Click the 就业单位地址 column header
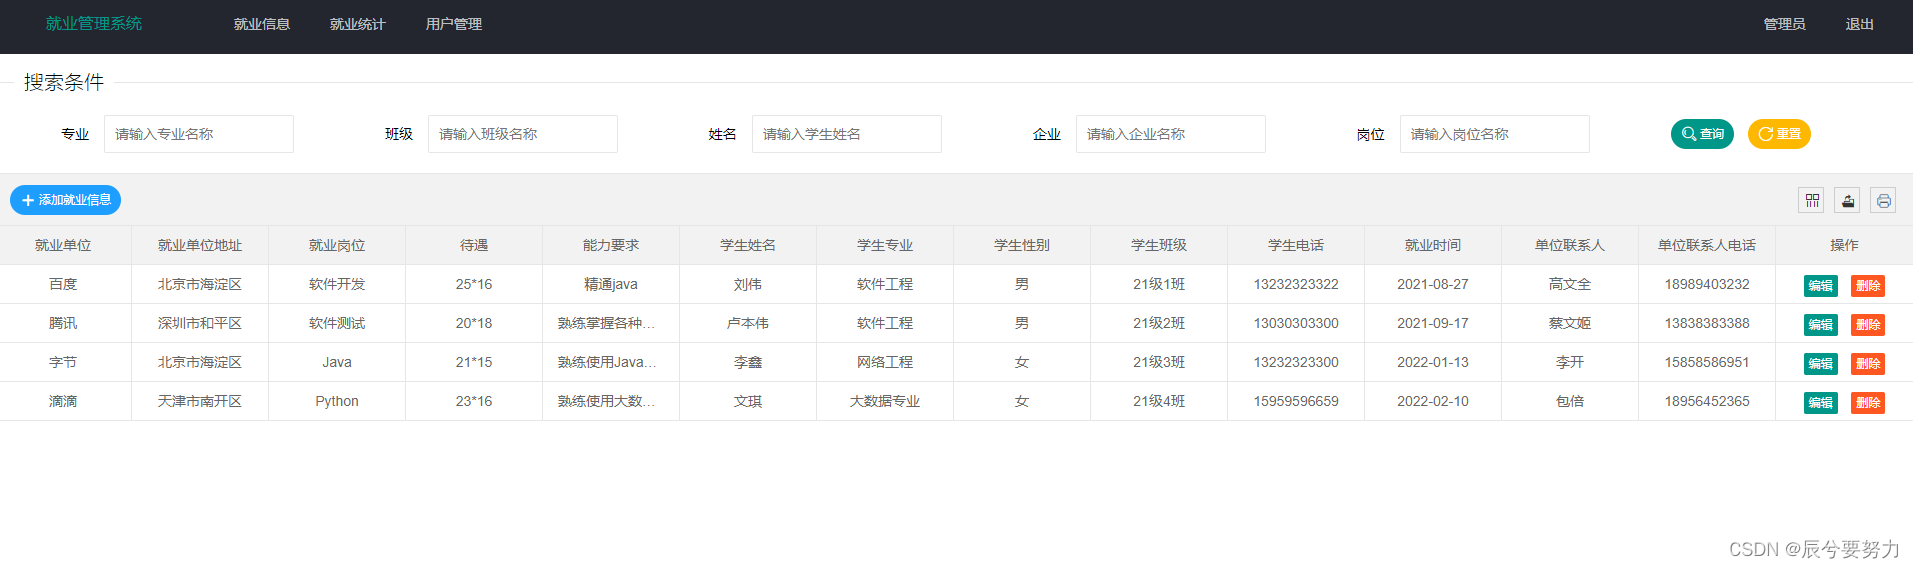Screen dimensions: 1913x568 pos(200,245)
